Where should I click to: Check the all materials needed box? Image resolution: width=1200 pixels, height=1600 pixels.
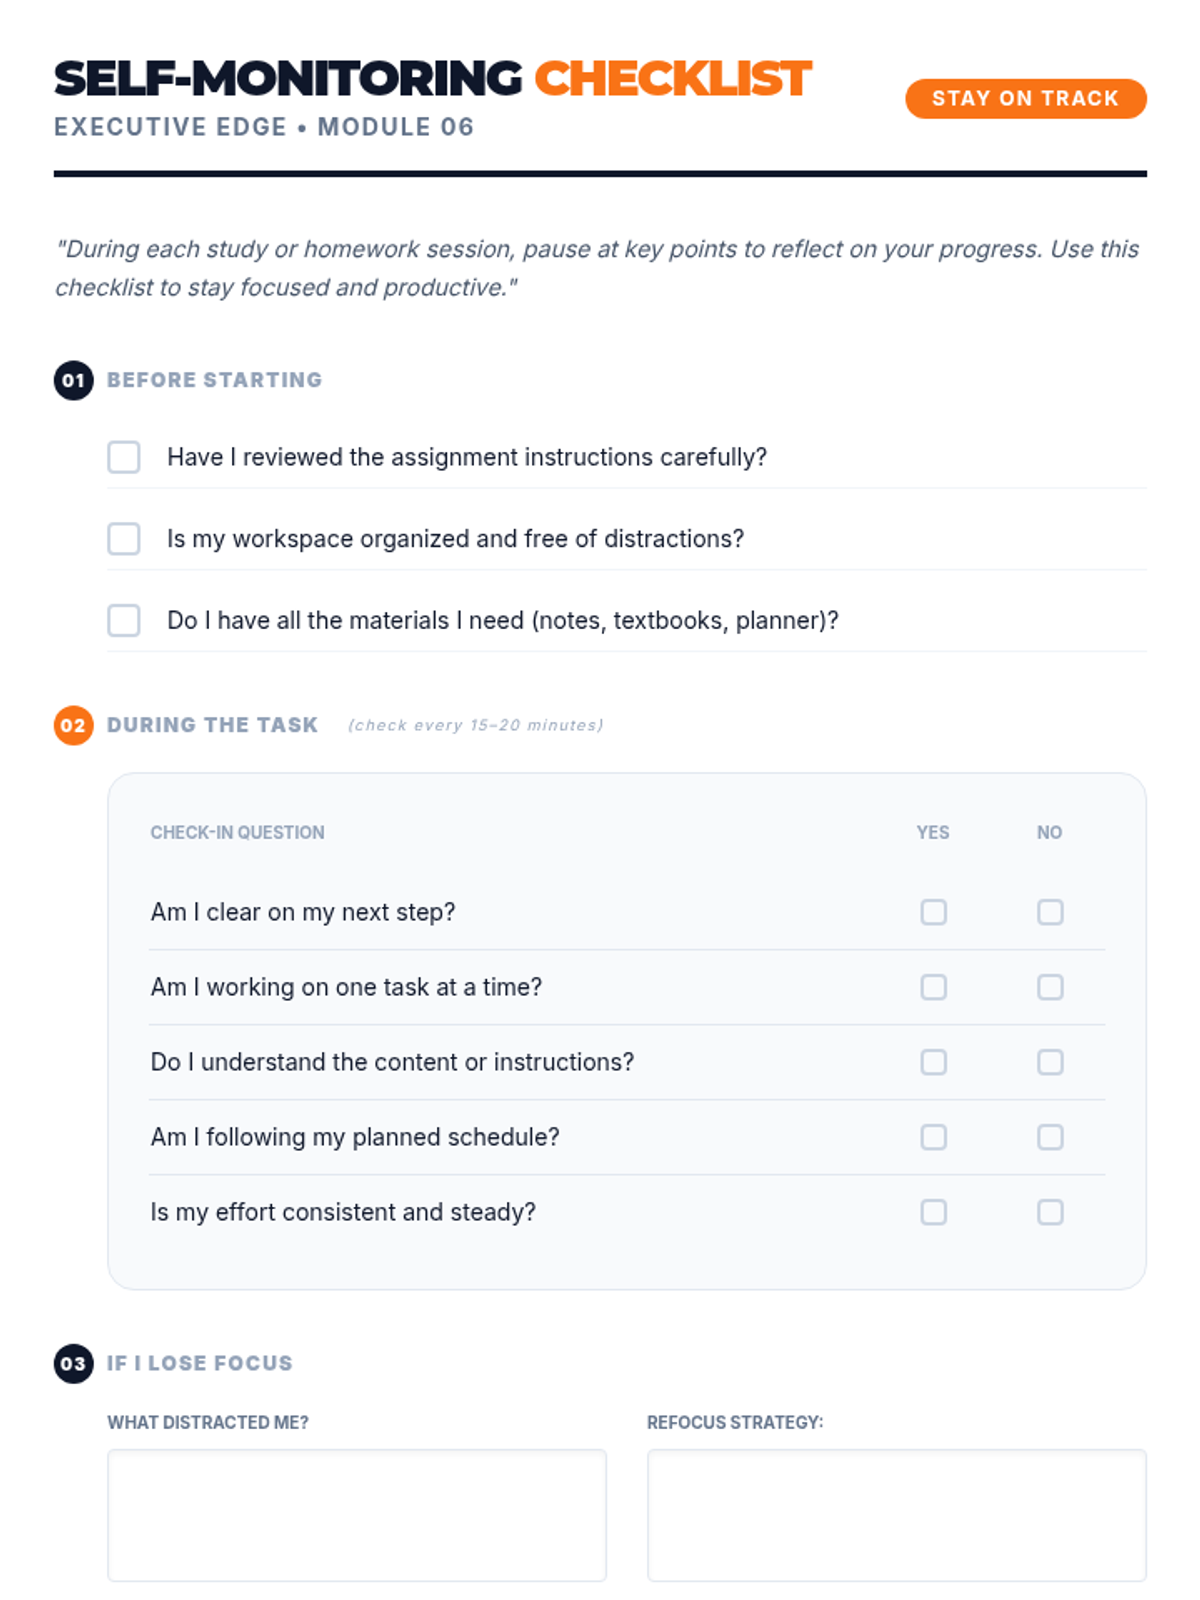124,620
